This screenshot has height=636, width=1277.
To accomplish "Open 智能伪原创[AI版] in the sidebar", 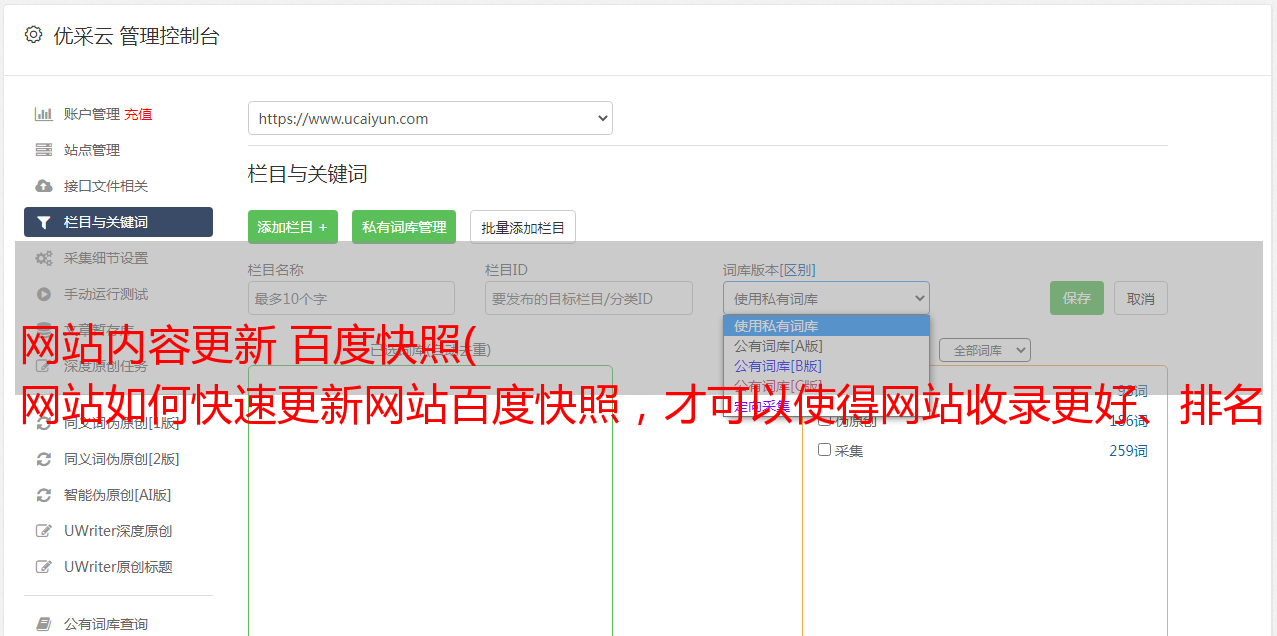I will tap(118, 495).
